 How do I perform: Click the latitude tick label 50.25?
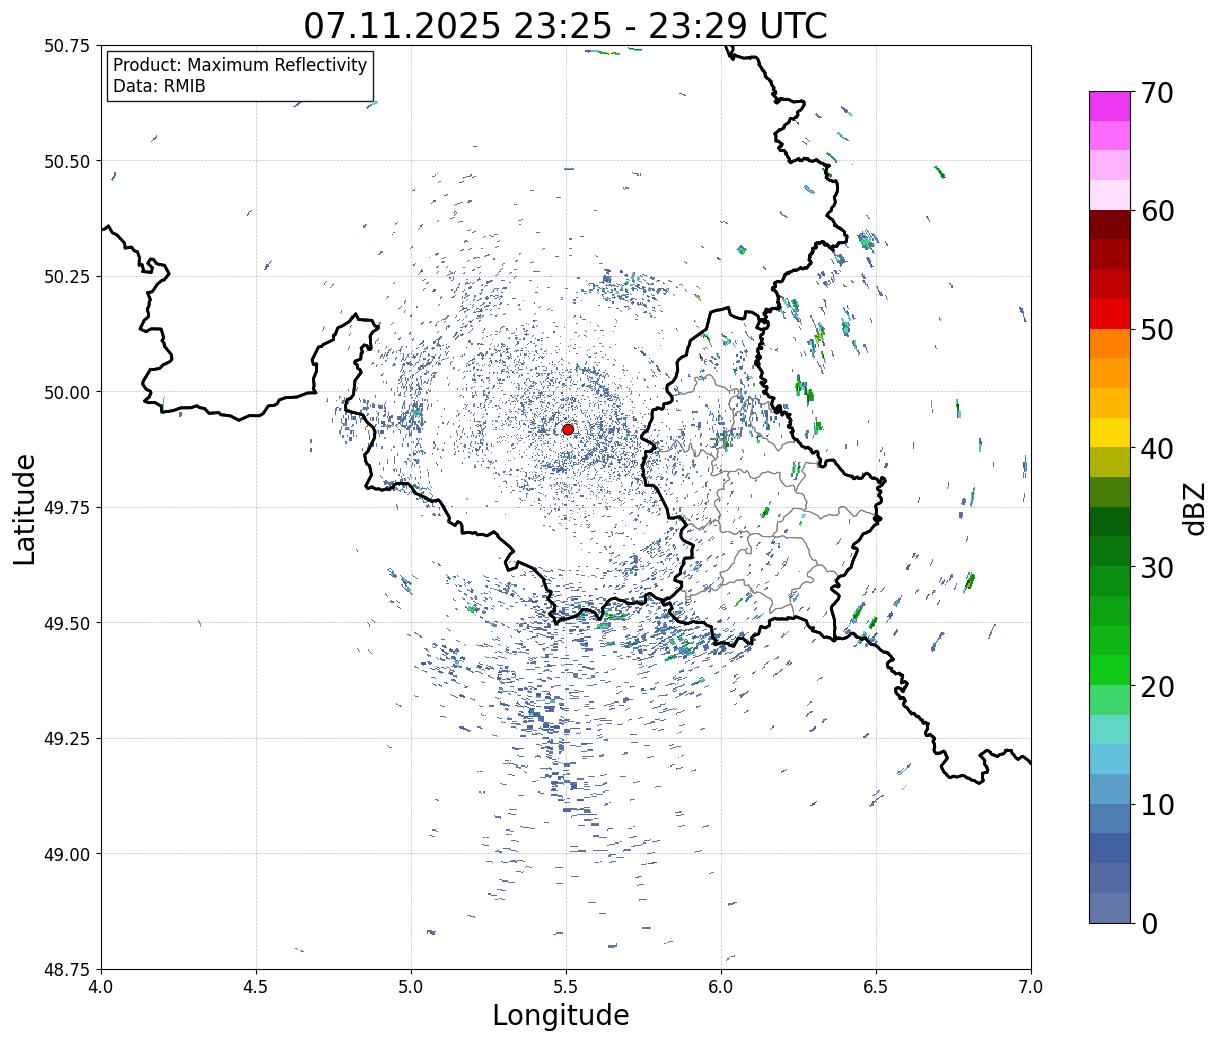coord(69,277)
